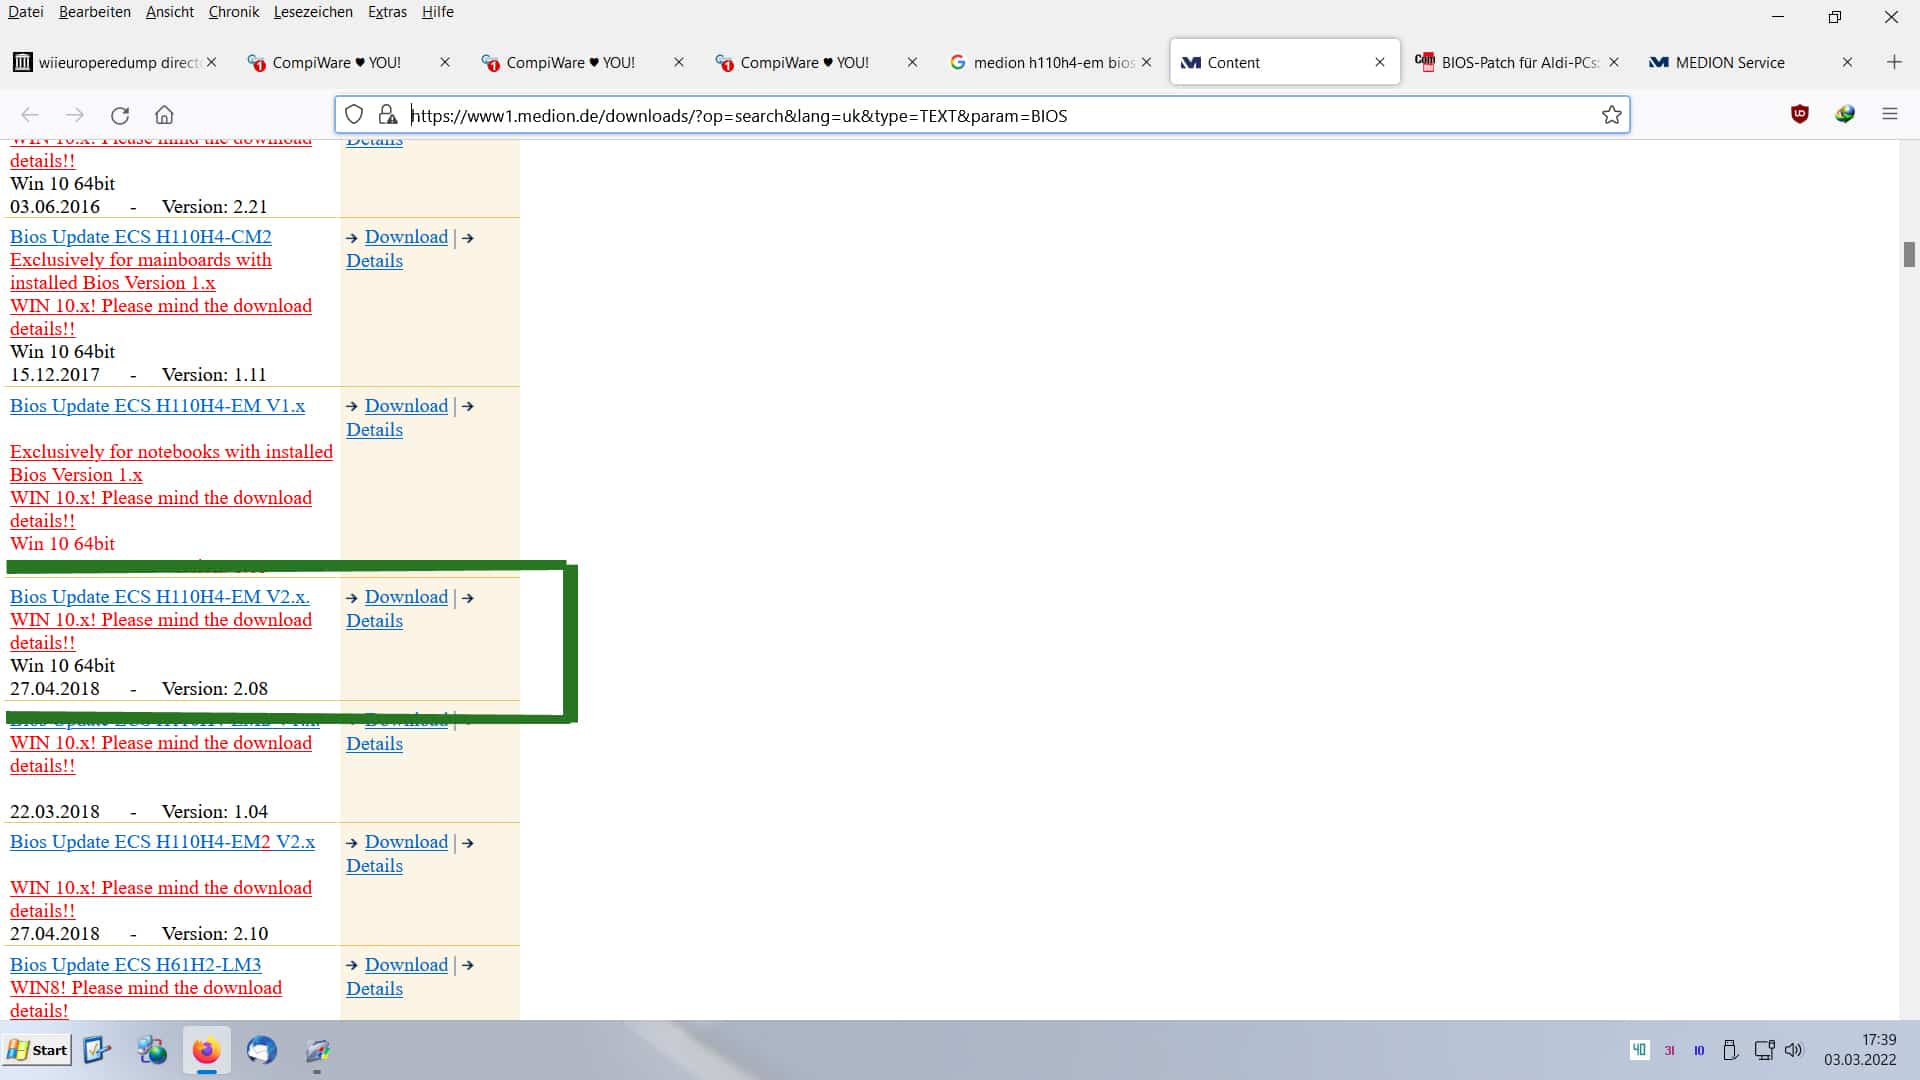Close the MEDION Service tab
Screen dimensions: 1920x1080
click(1847, 62)
